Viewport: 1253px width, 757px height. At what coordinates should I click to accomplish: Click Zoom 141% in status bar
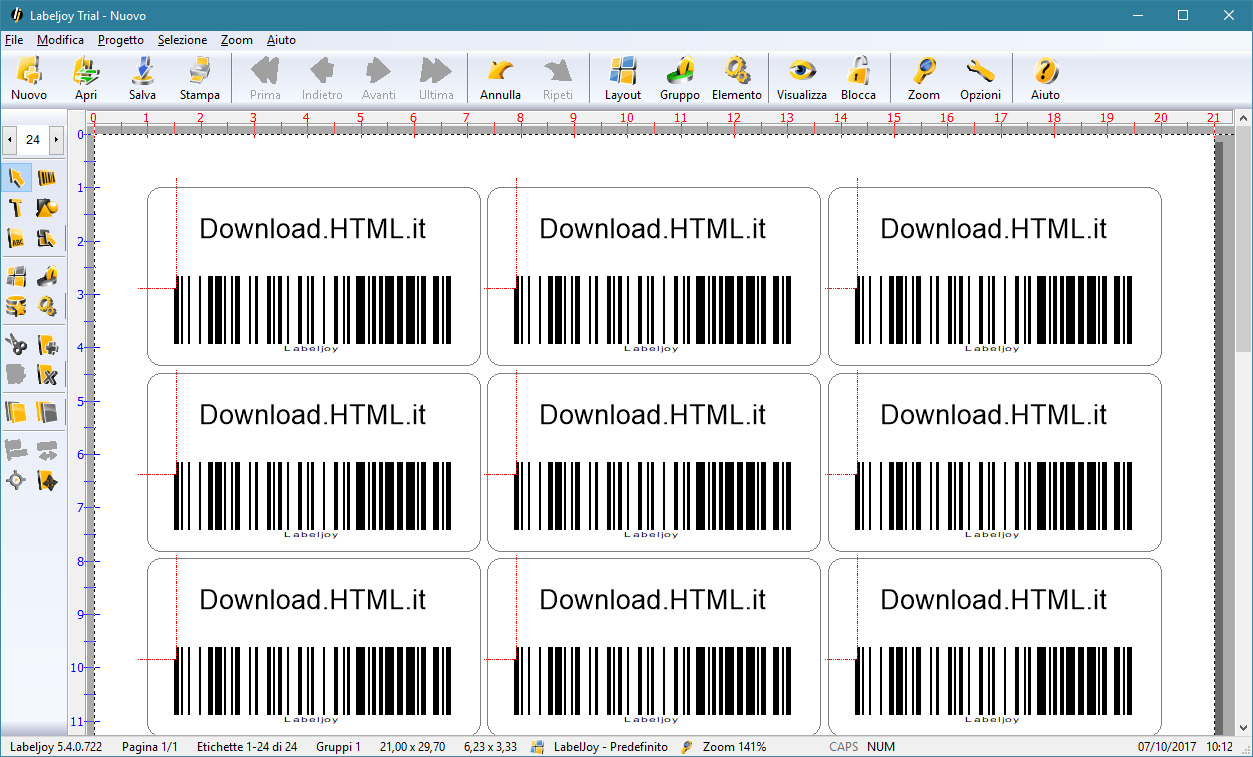click(x=733, y=747)
